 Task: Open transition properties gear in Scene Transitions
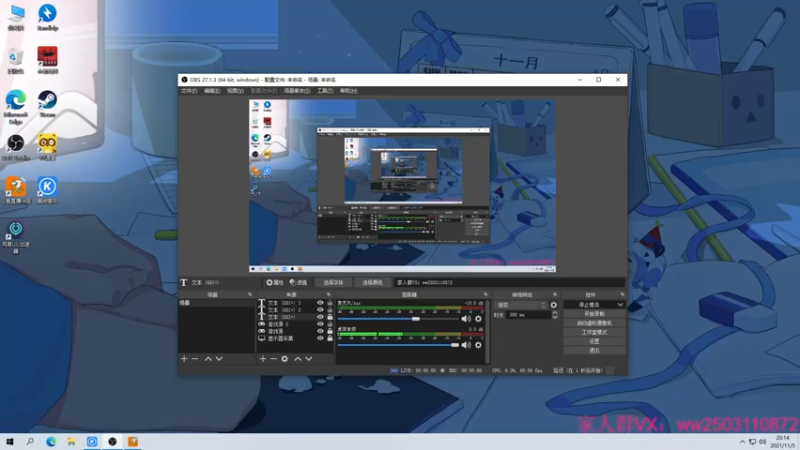click(x=554, y=305)
